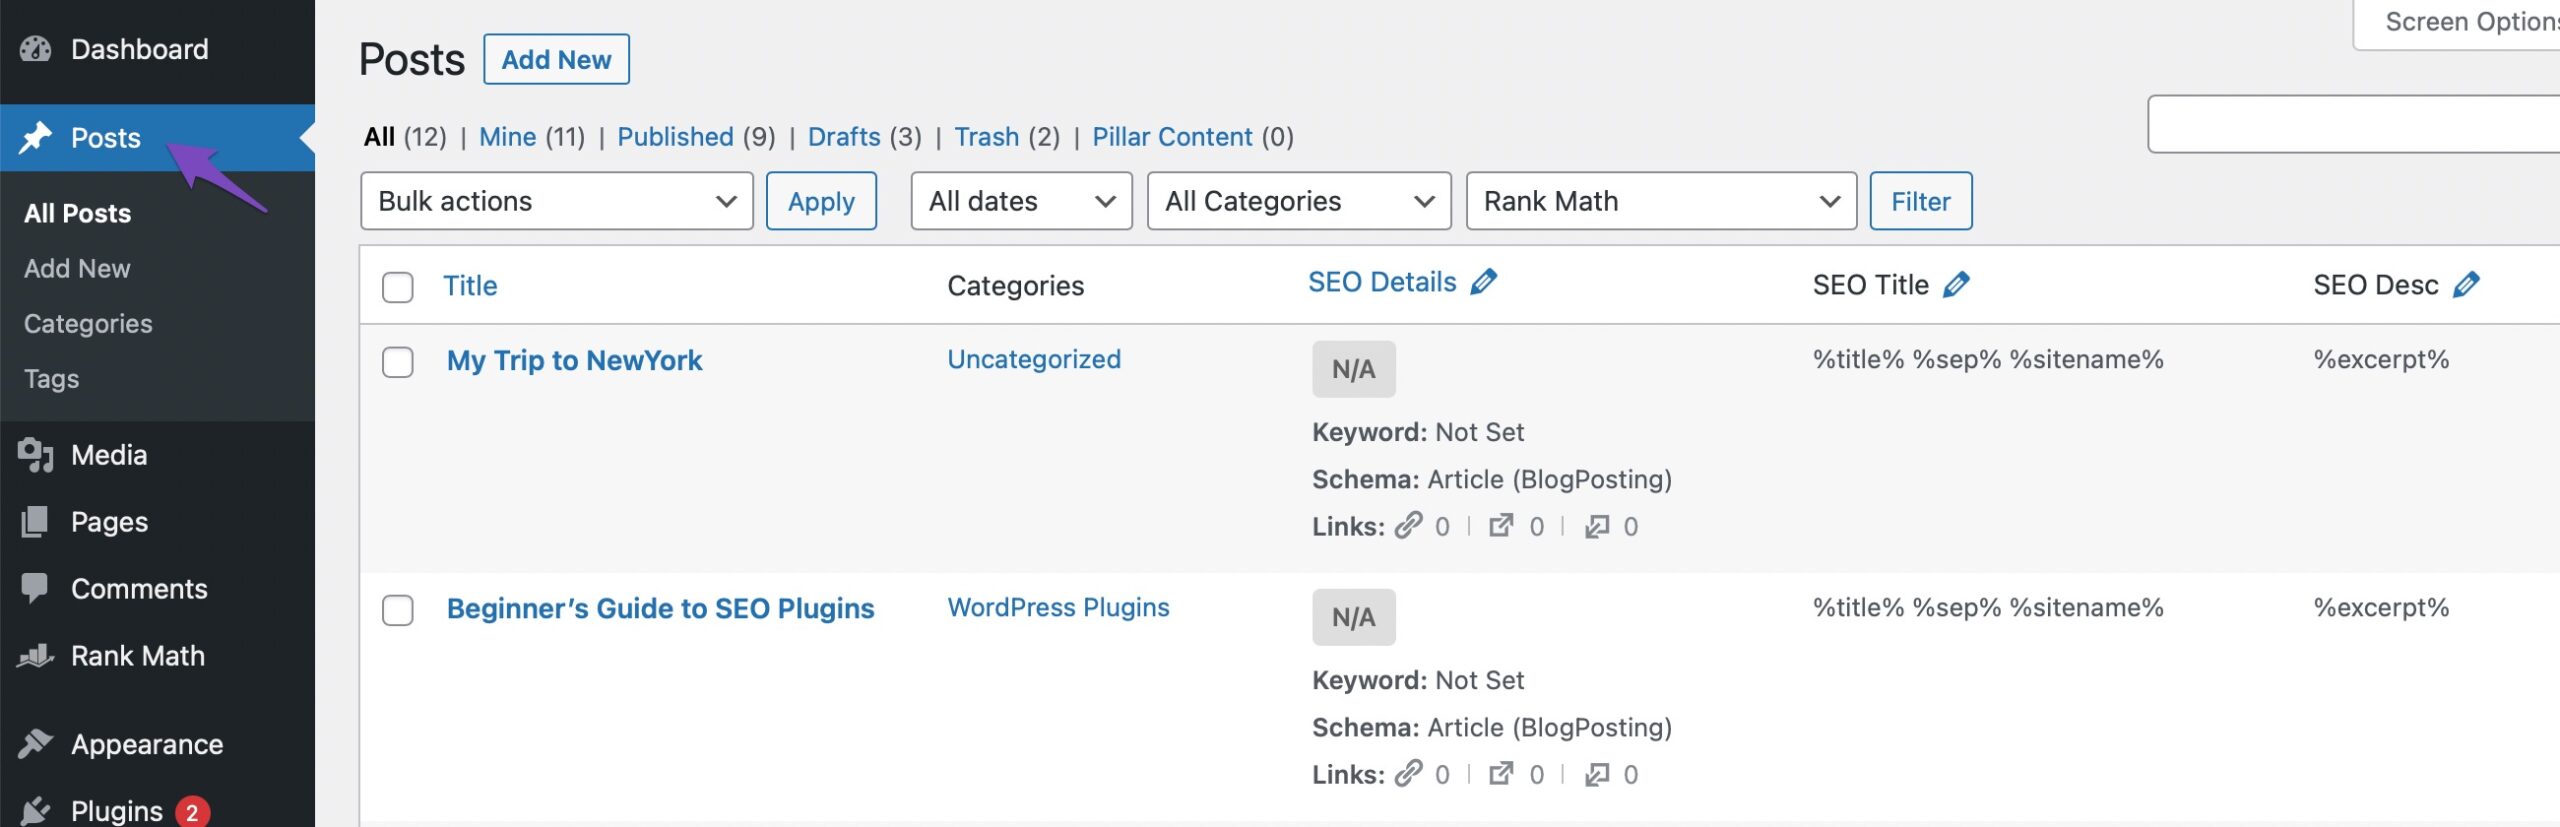Click the Apply button
The image size is (2560, 827).
[x=821, y=201]
